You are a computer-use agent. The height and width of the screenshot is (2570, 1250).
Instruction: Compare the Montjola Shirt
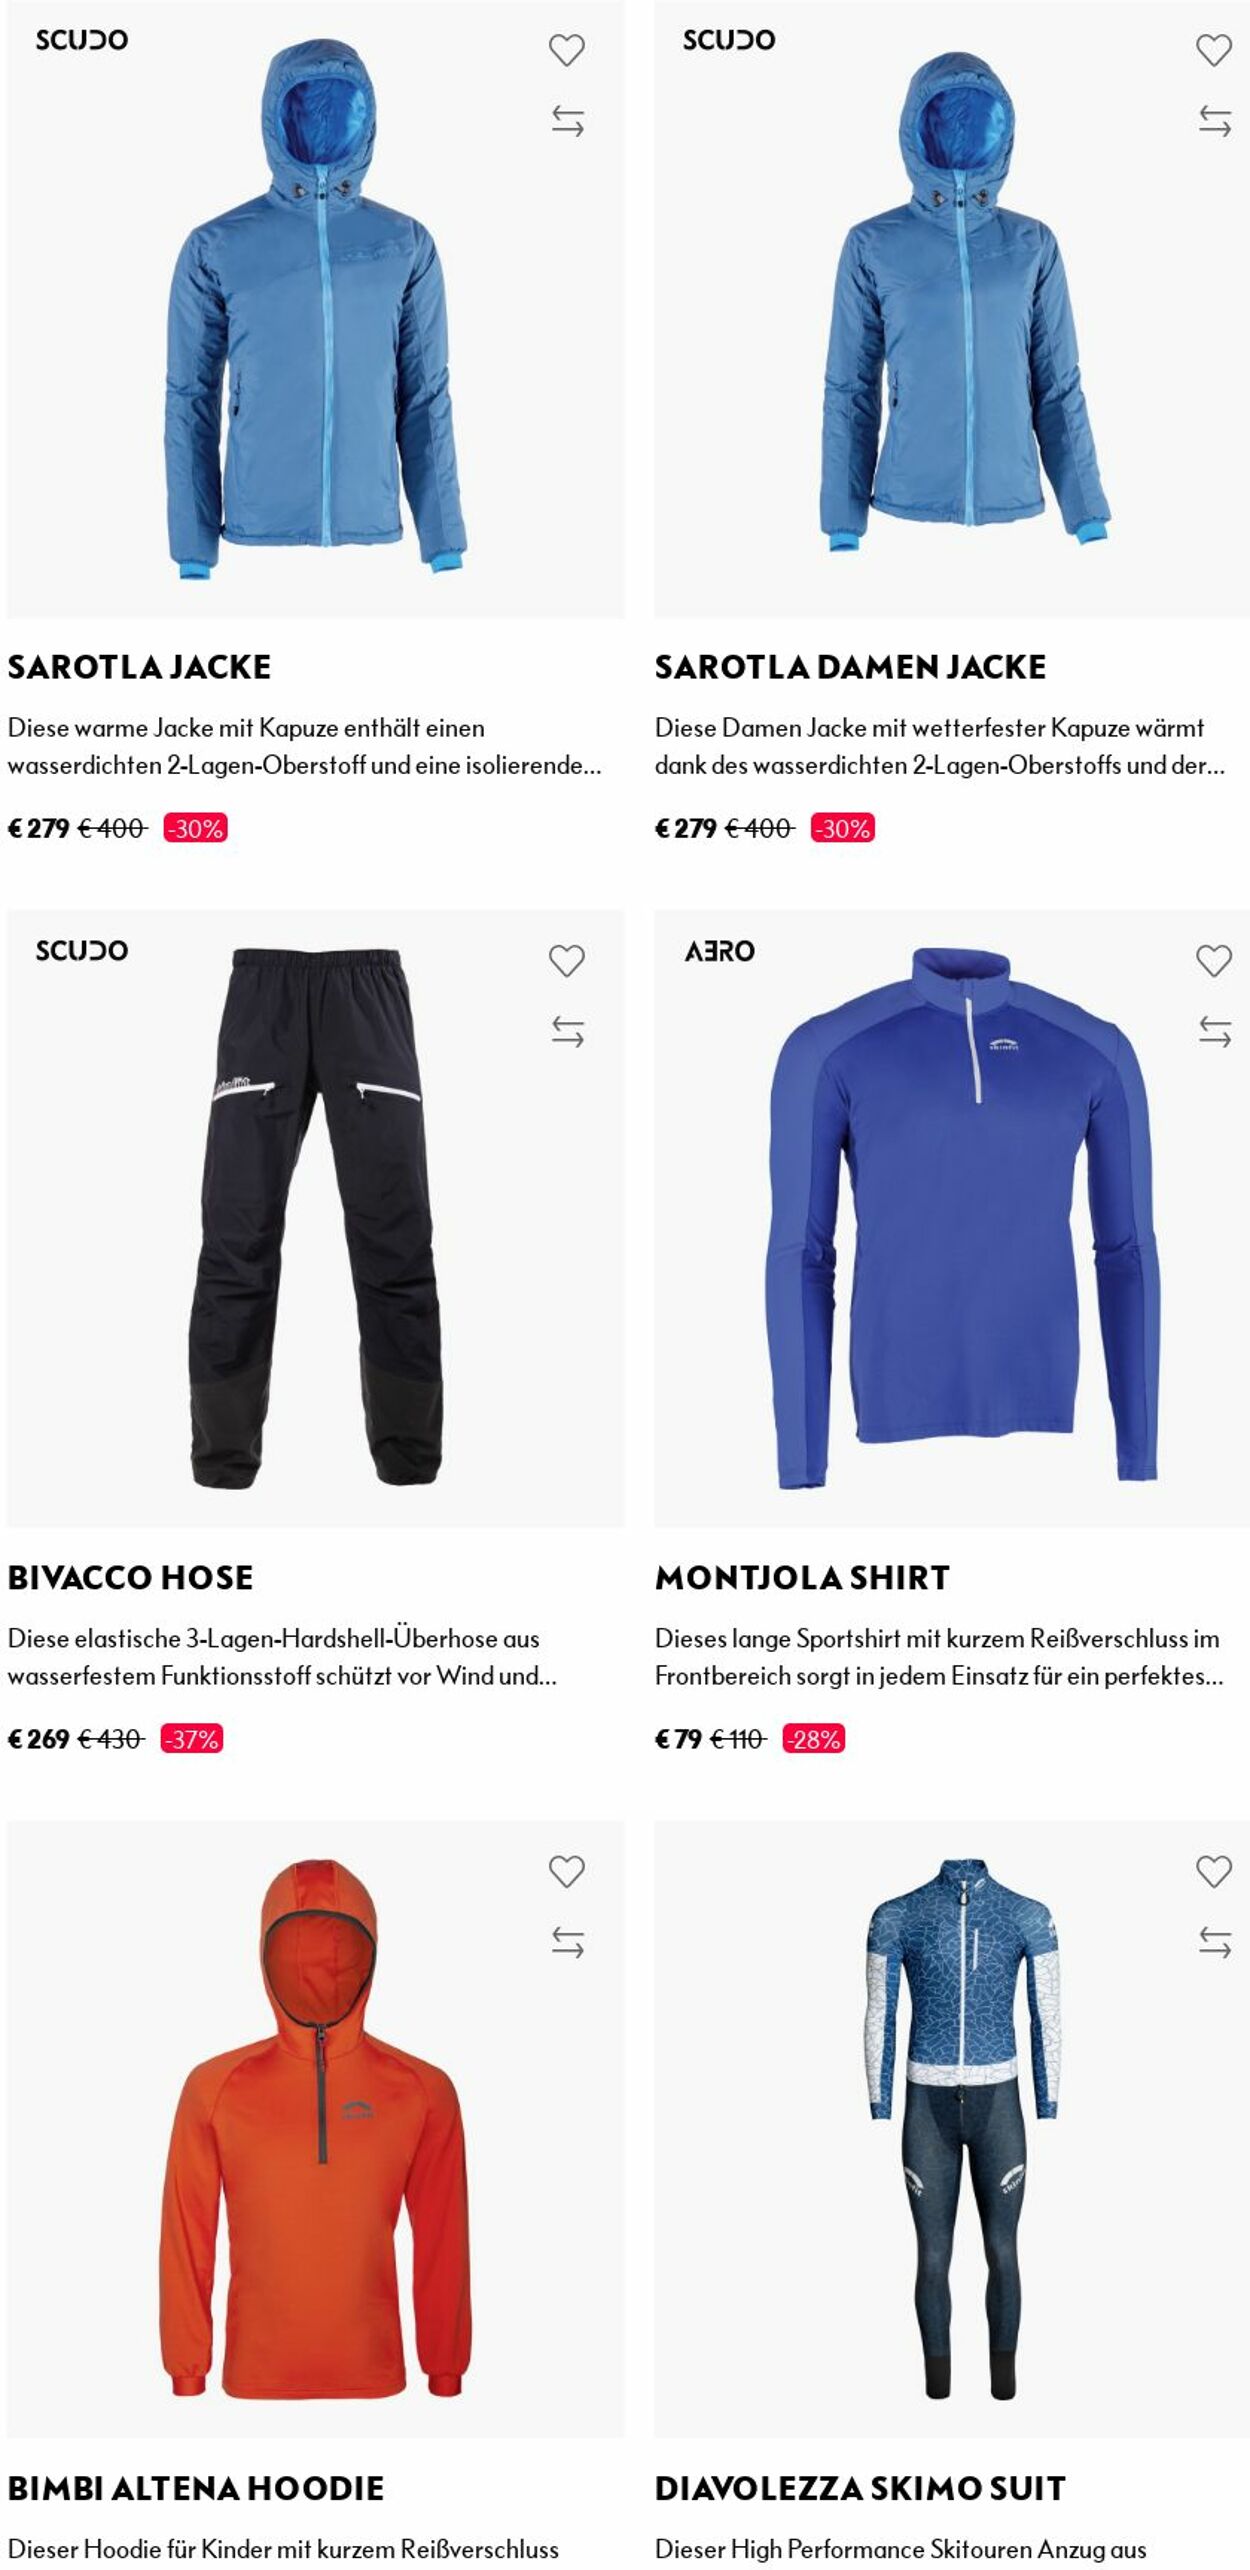pyautogui.click(x=1214, y=1032)
